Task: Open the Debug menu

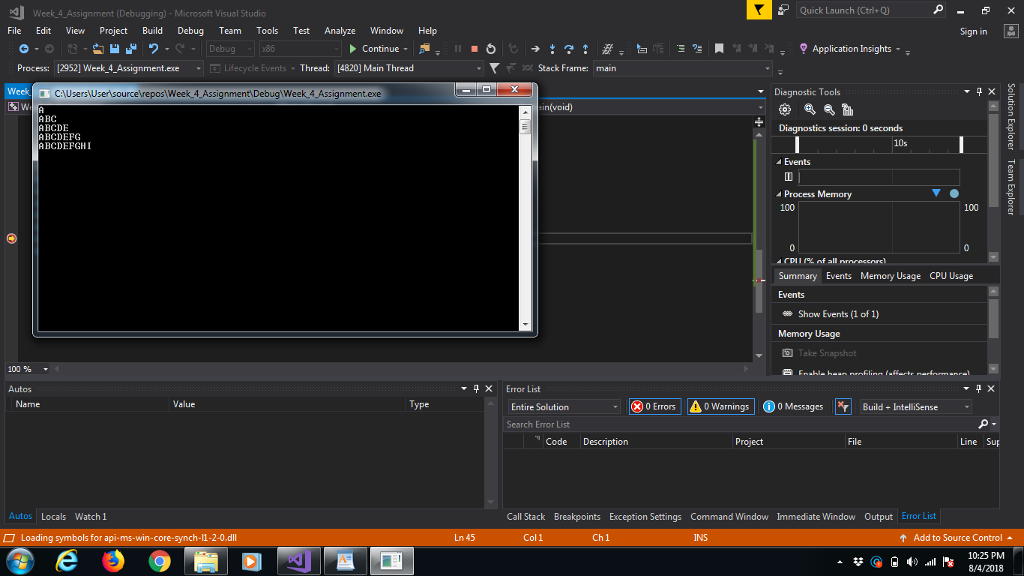Action: point(190,31)
